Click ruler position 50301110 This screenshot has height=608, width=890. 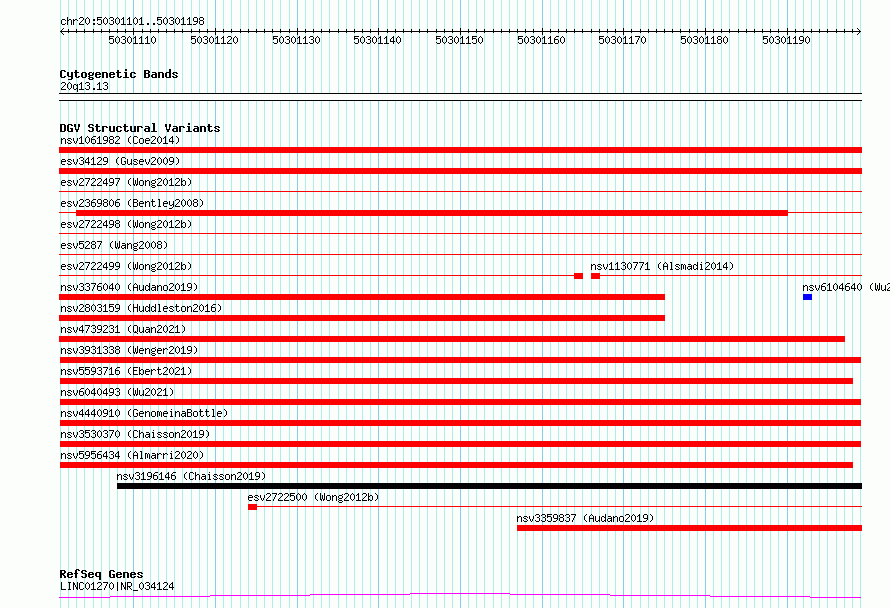click(x=132, y=40)
